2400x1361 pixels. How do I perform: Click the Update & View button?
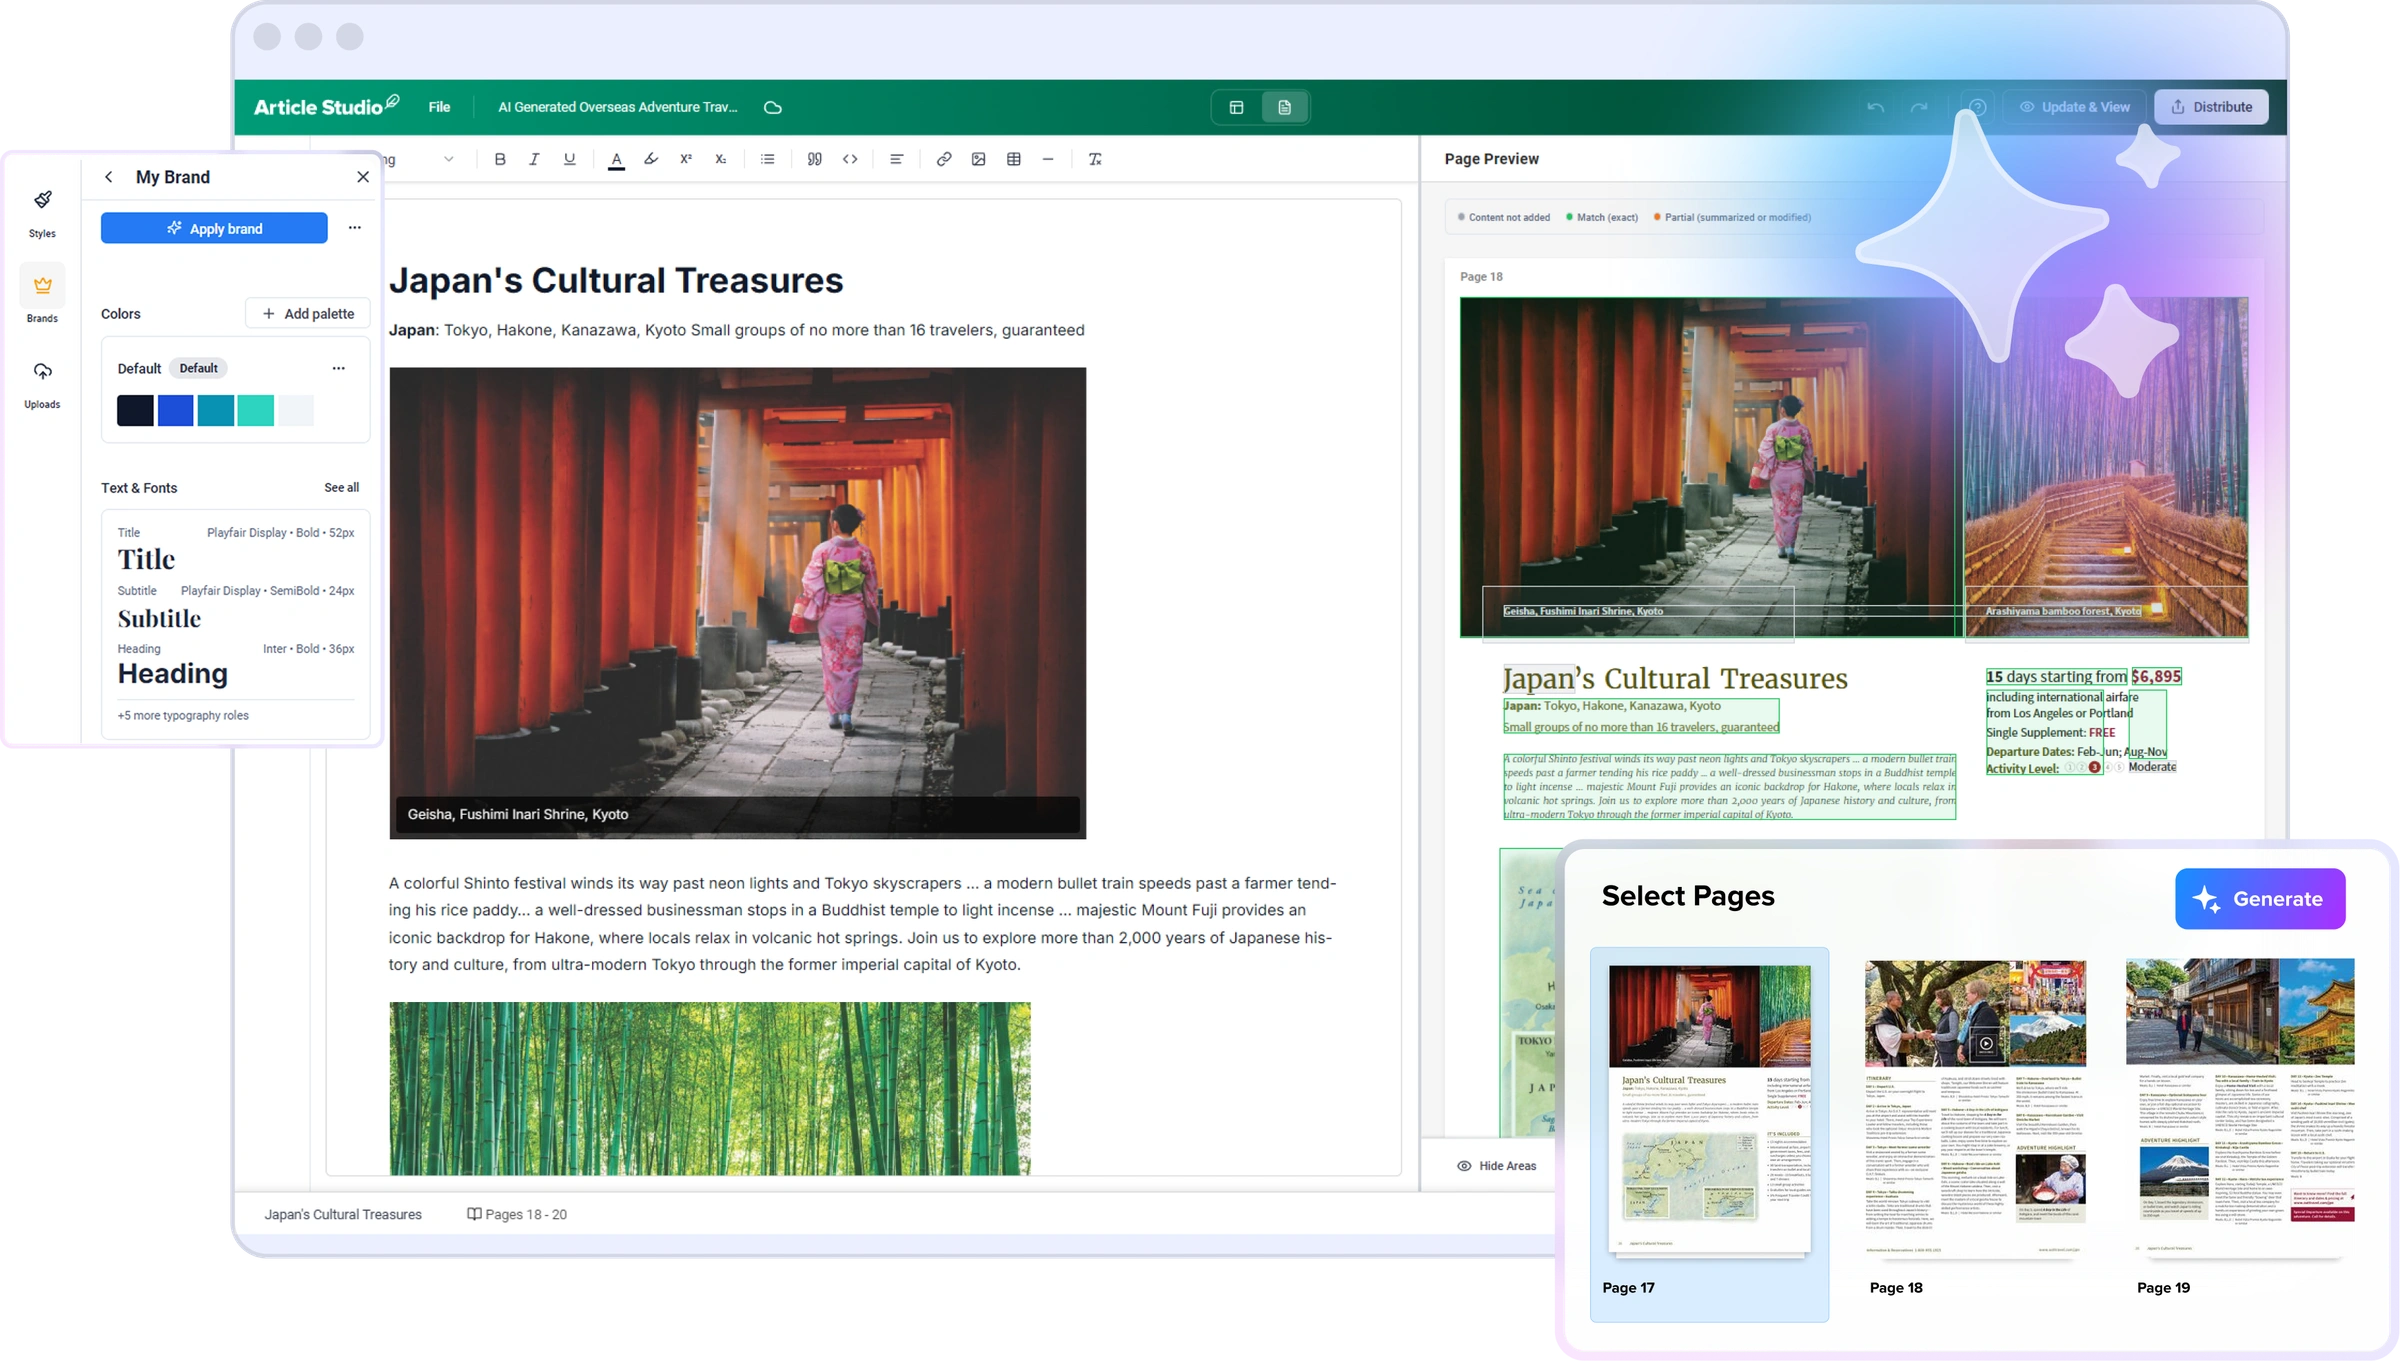[2074, 107]
